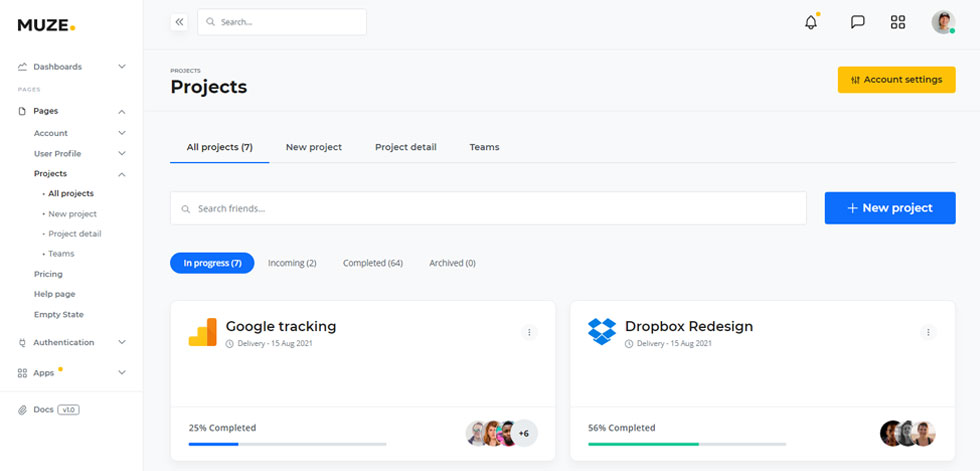Click the Account settings button

(x=896, y=80)
